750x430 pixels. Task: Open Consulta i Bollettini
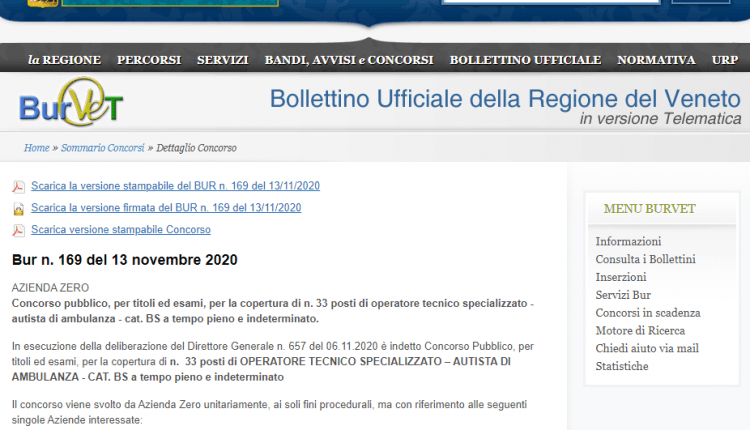tap(645, 259)
